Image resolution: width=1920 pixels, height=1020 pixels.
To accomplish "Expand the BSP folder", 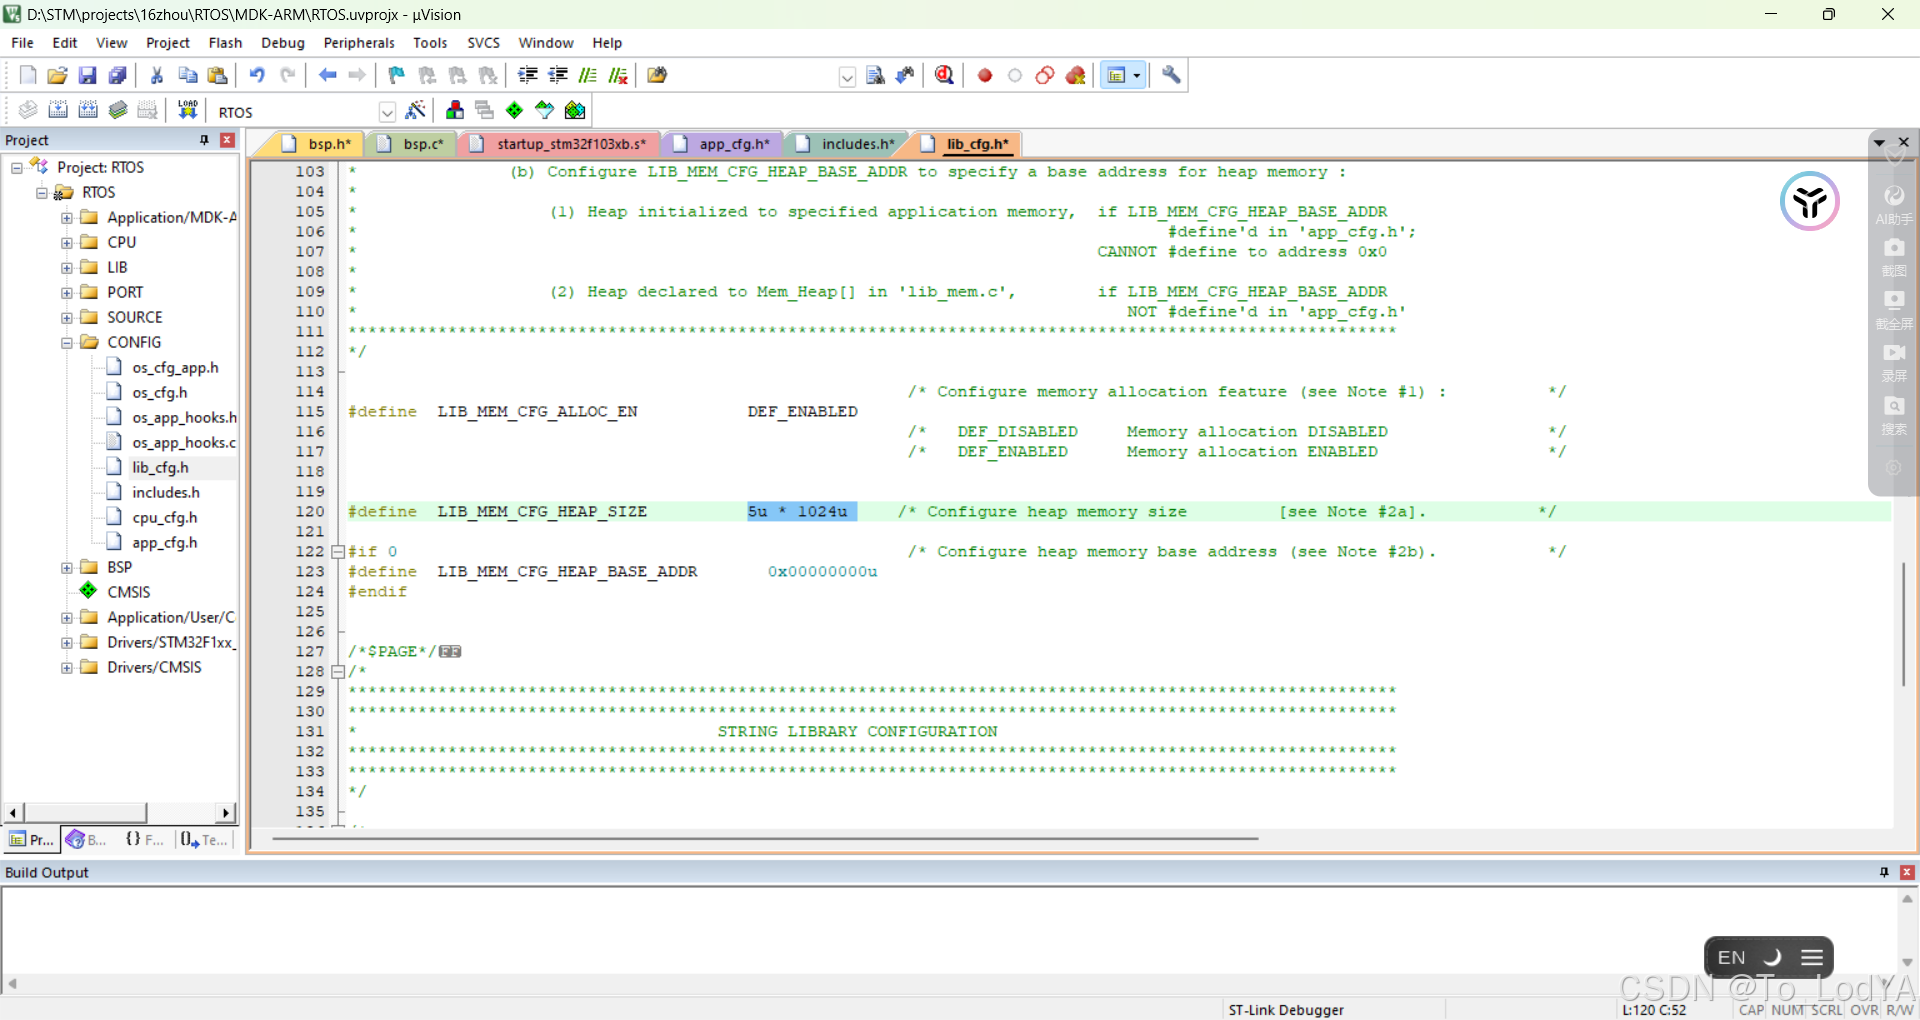I will tap(67, 567).
